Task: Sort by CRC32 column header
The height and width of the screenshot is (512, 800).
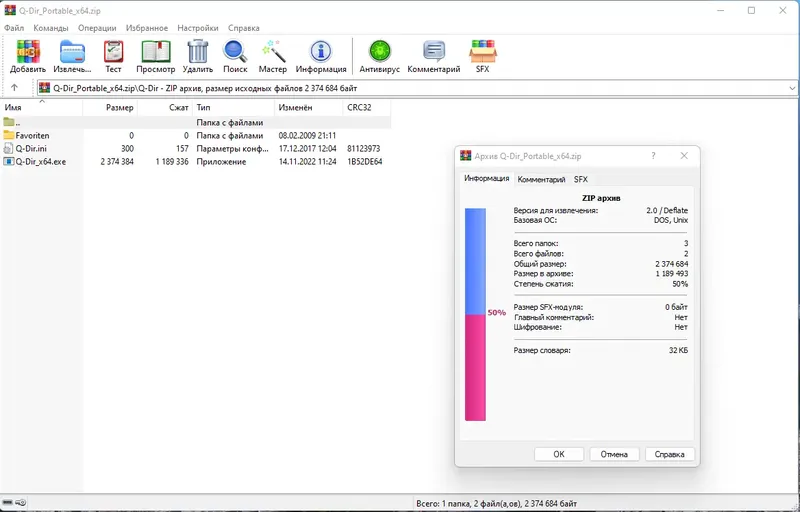Action: tap(367, 108)
